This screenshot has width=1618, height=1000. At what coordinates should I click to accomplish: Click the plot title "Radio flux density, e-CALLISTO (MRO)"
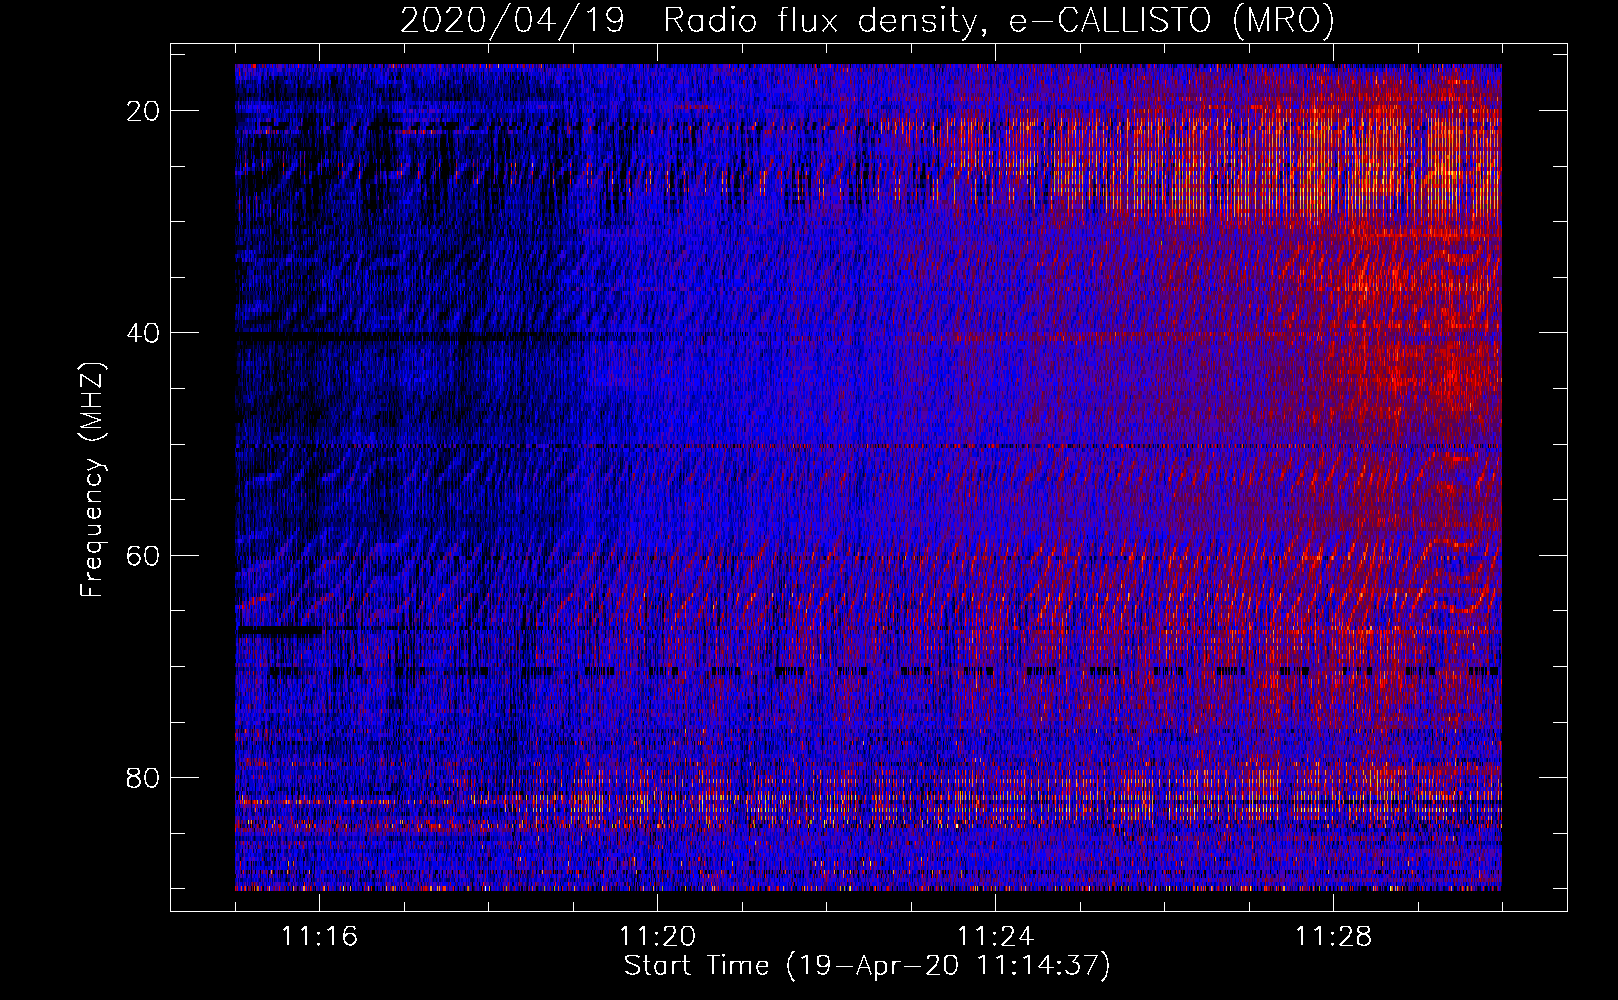[999, 20]
